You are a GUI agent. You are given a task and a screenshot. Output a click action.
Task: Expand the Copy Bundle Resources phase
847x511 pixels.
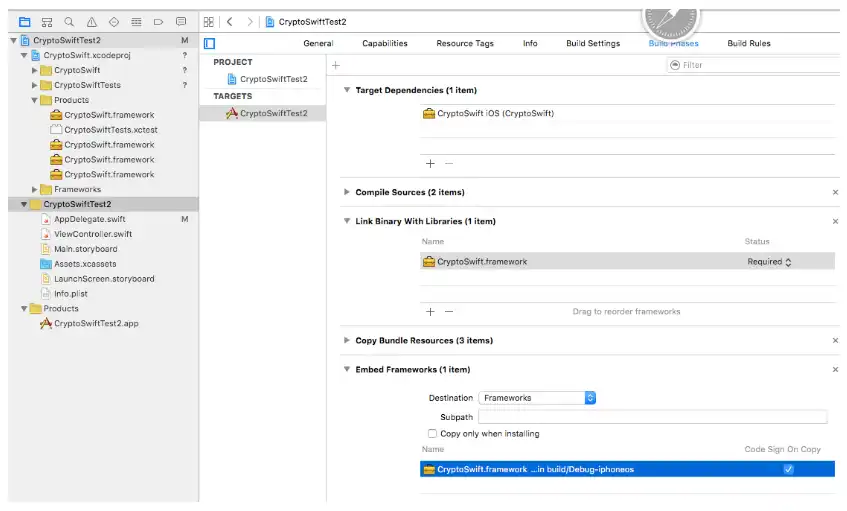[x=347, y=341]
